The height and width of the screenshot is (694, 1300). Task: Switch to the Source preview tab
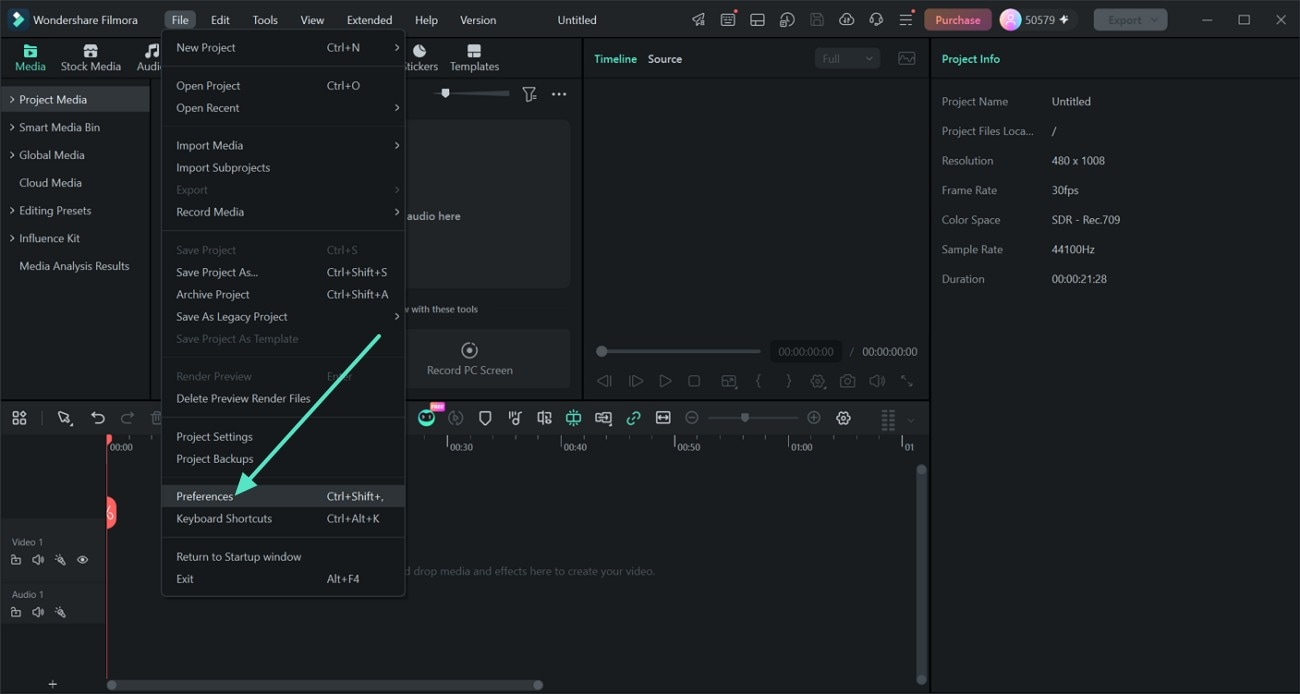[665, 59]
